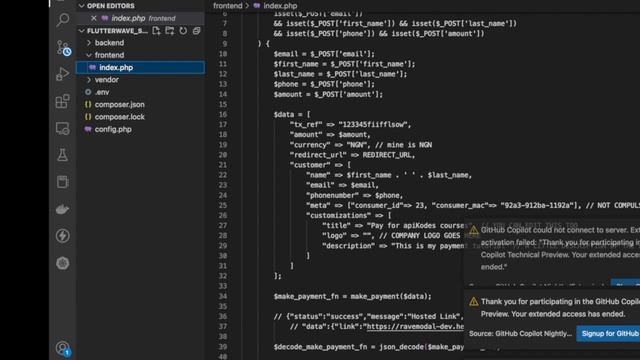640x360 pixels.
Task: Create a new folder in explorer
Action: pos(170,31)
